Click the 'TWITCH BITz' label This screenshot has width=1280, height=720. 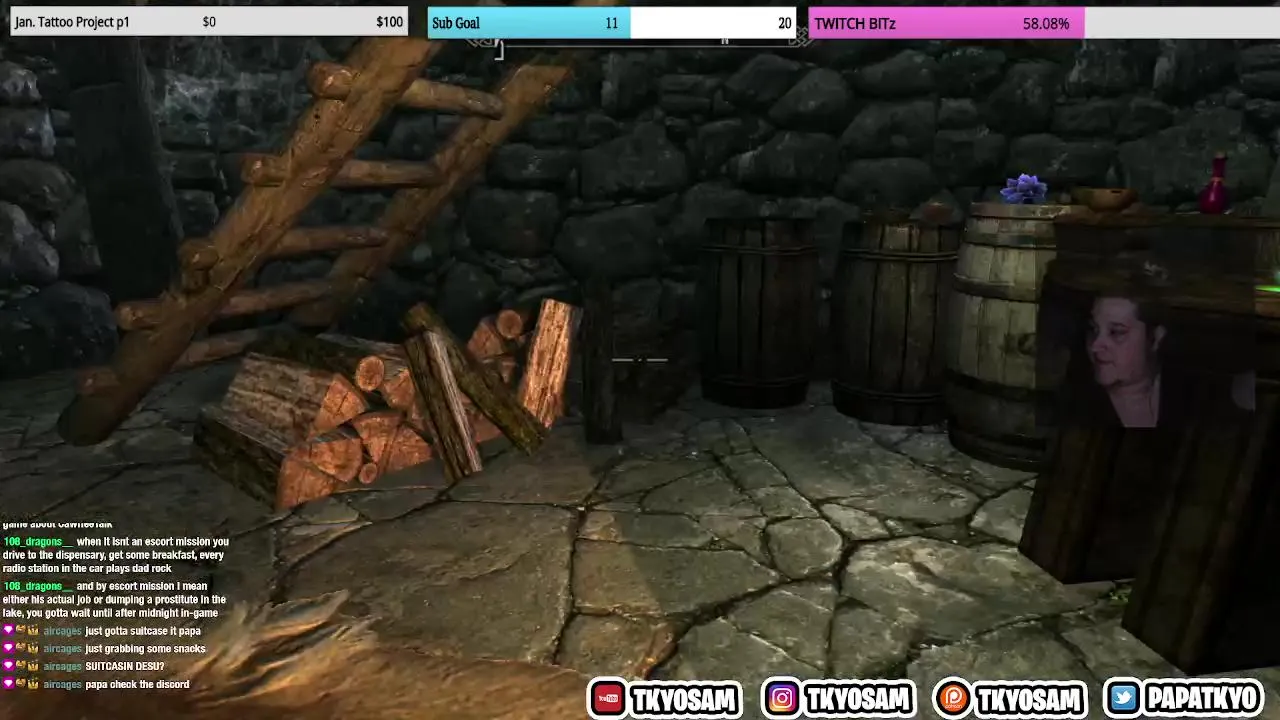(855, 23)
